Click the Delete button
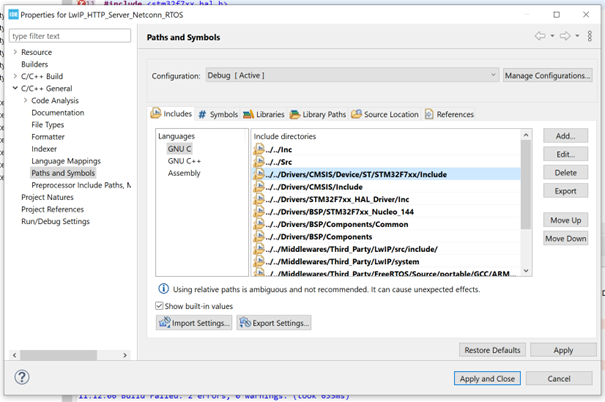 tap(565, 172)
